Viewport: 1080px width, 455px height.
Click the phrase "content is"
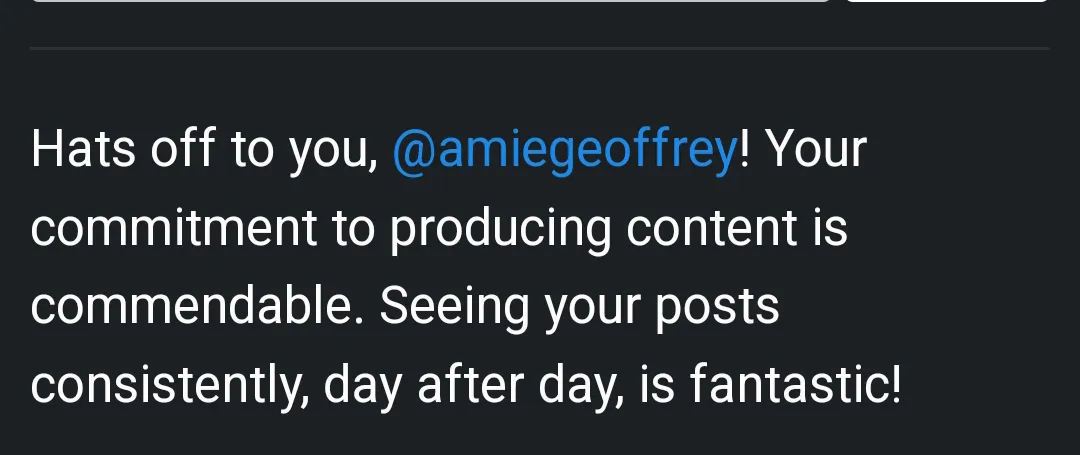pos(736,229)
